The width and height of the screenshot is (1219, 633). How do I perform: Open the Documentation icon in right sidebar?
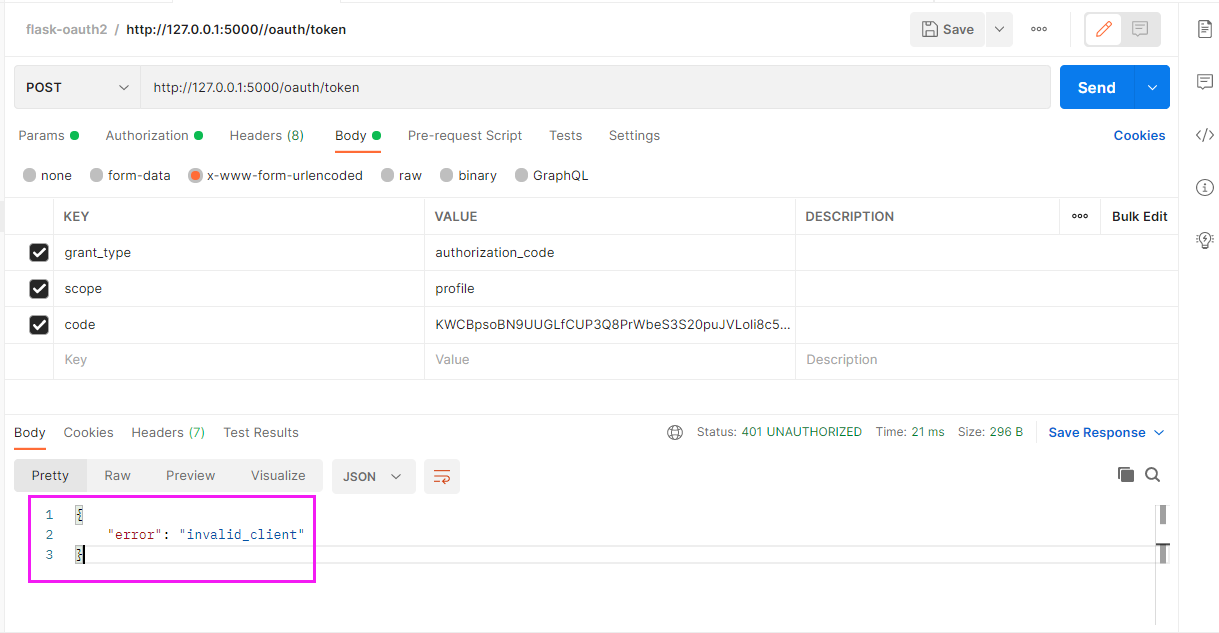pos(1205,29)
